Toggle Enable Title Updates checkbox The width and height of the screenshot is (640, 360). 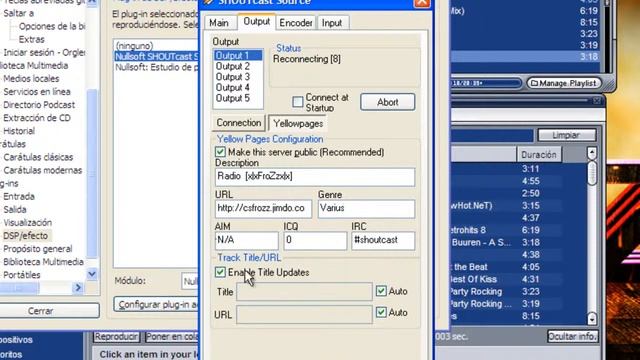pos(220,272)
